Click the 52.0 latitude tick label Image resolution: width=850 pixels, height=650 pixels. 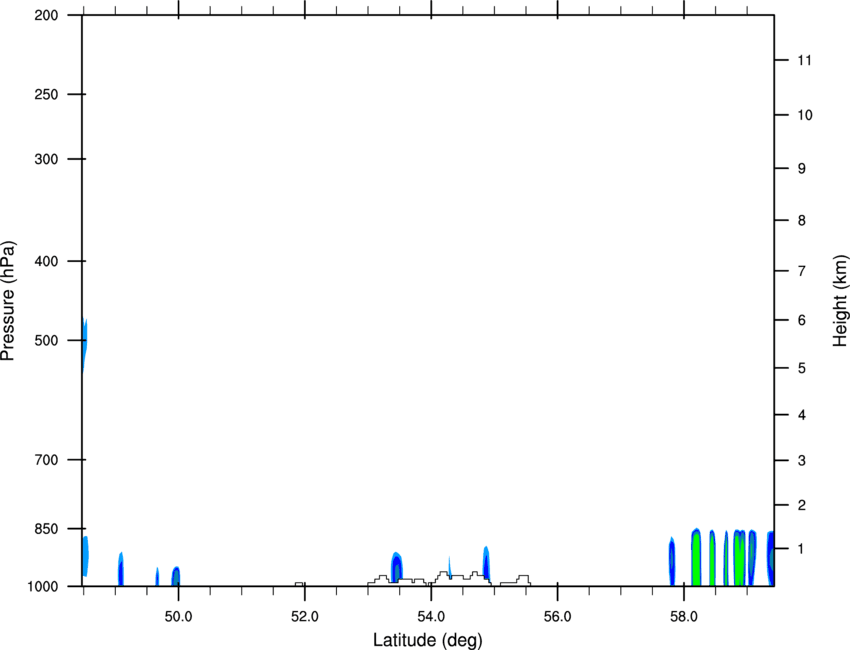click(x=305, y=617)
